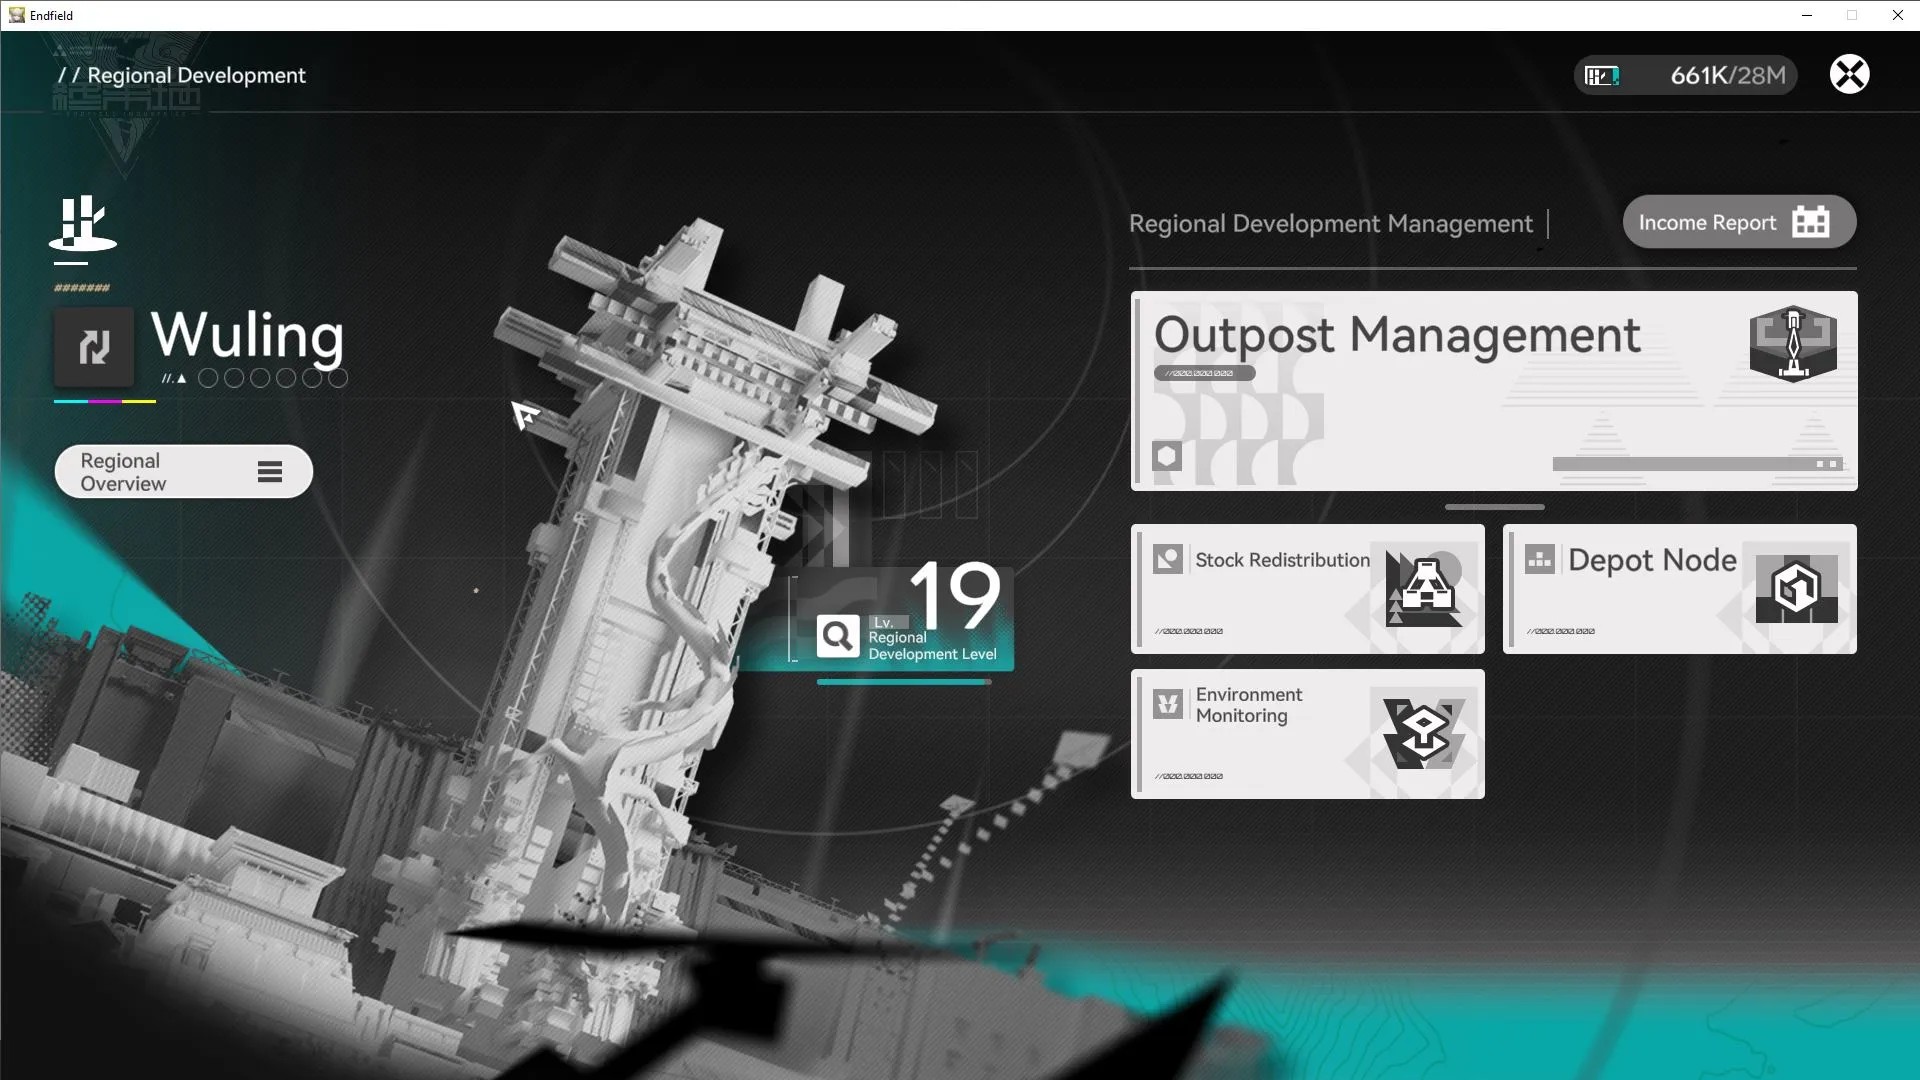The height and width of the screenshot is (1080, 1920).
Task: Click the Wuling region switch icon
Action: [94, 347]
